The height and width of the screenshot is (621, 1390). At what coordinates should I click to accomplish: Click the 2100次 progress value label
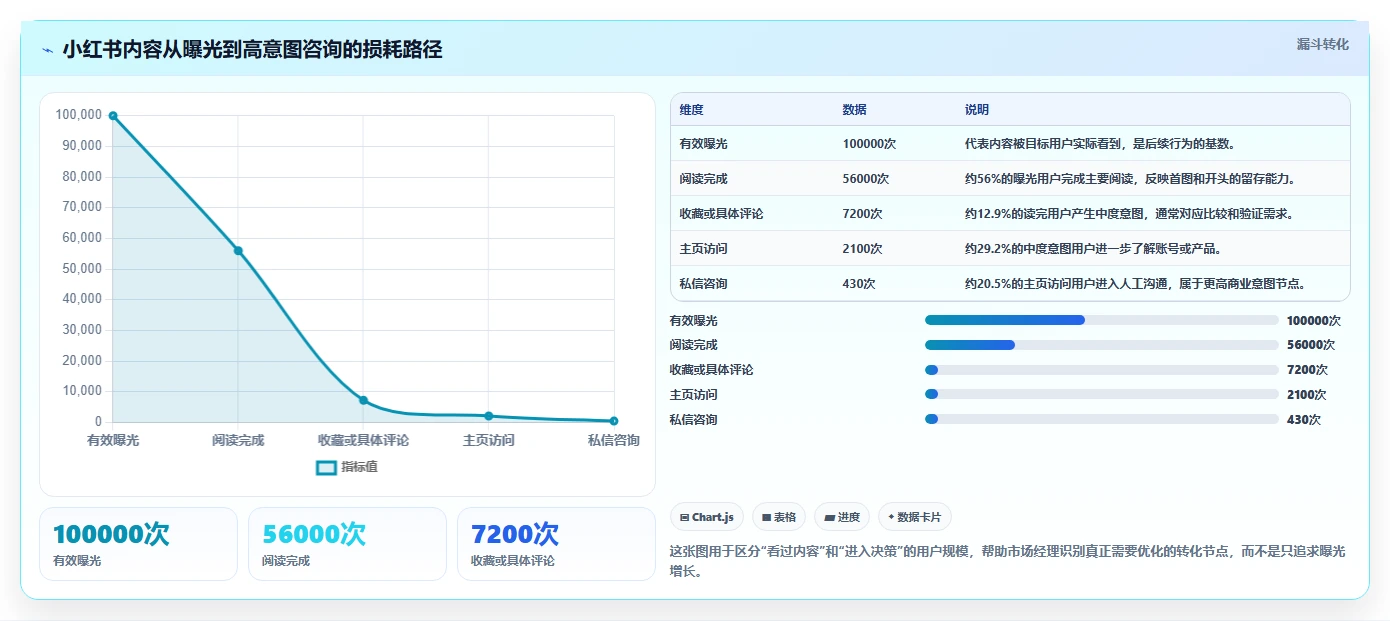pyautogui.click(x=1307, y=395)
